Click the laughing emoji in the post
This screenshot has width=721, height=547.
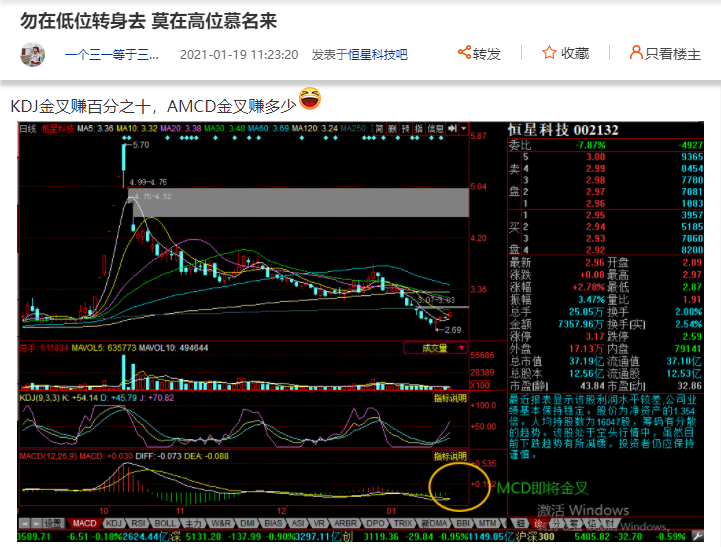(x=309, y=98)
